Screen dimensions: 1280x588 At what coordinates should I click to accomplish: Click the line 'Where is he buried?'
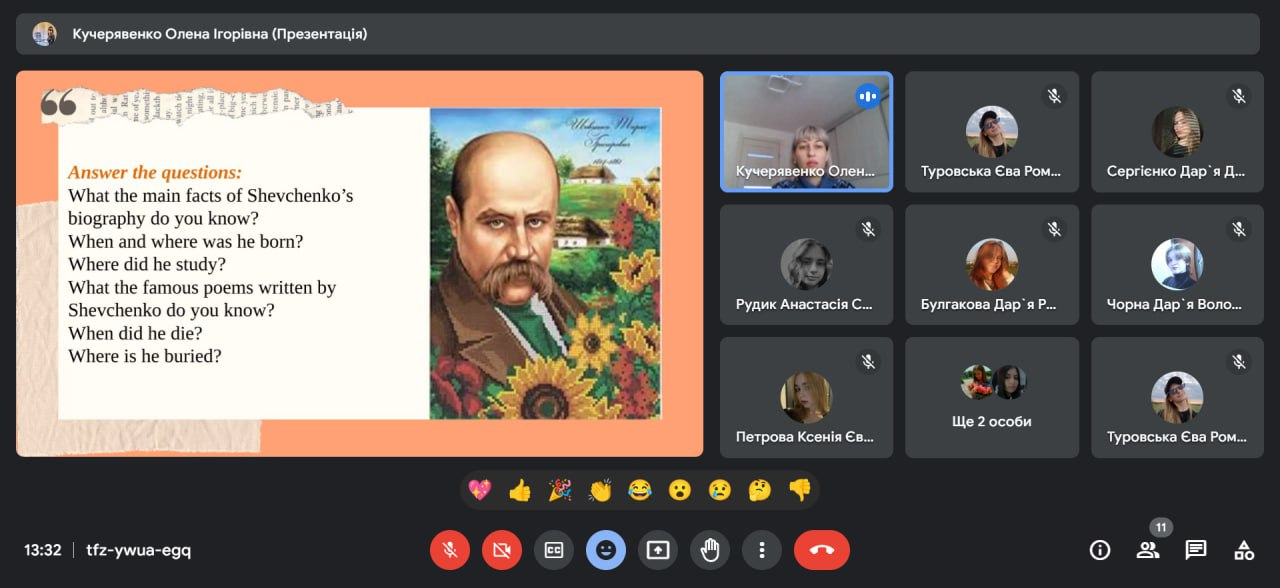tap(145, 356)
